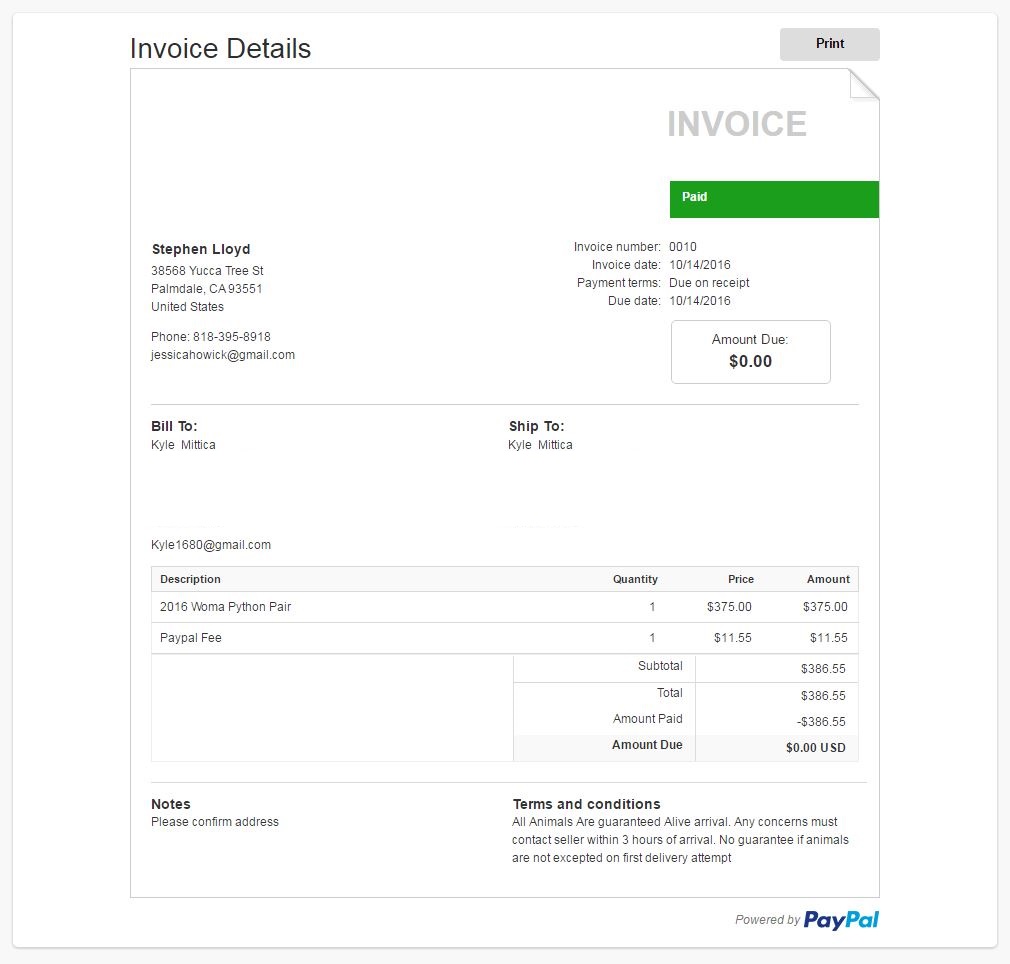Click the Amount column header
This screenshot has width=1010, height=964.
click(x=828, y=579)
